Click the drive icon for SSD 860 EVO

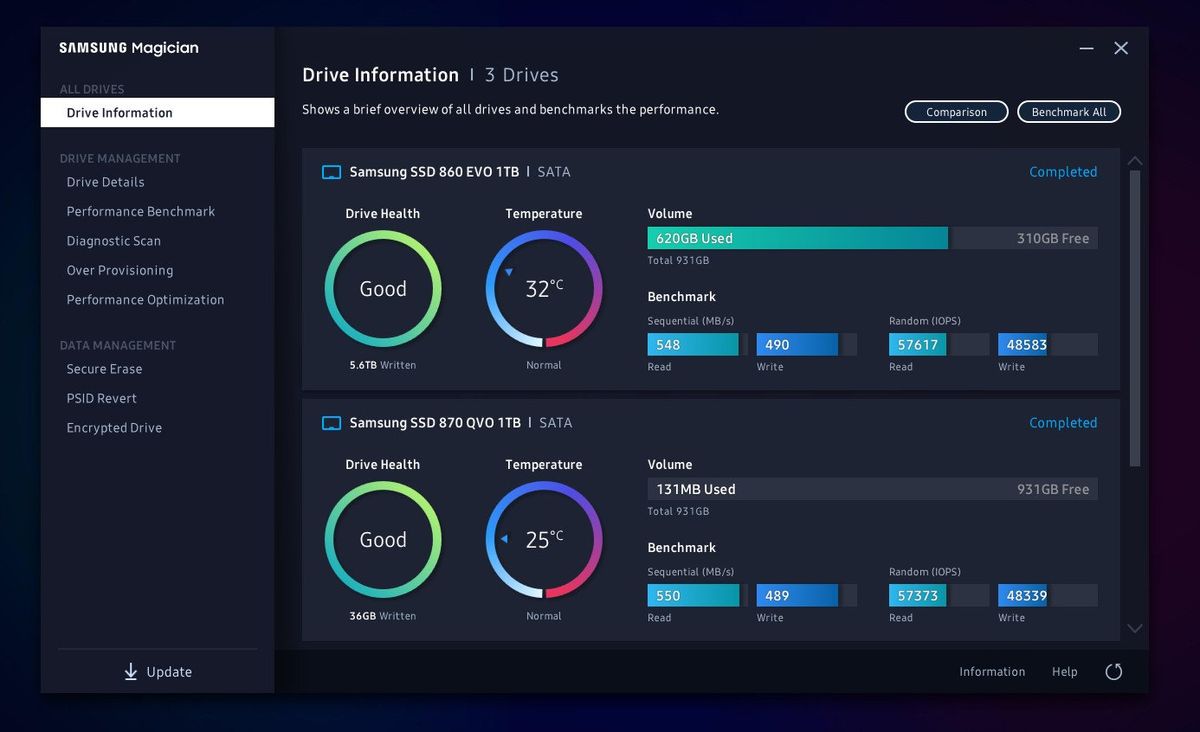pos(331,172)
